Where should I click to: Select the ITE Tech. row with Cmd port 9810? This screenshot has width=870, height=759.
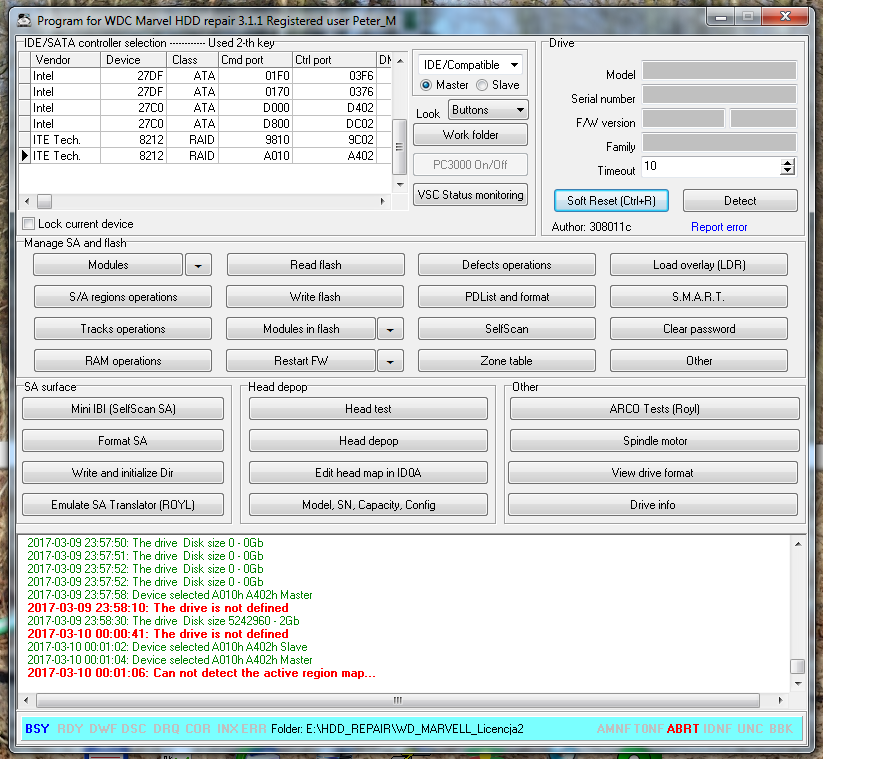(205, 140)
